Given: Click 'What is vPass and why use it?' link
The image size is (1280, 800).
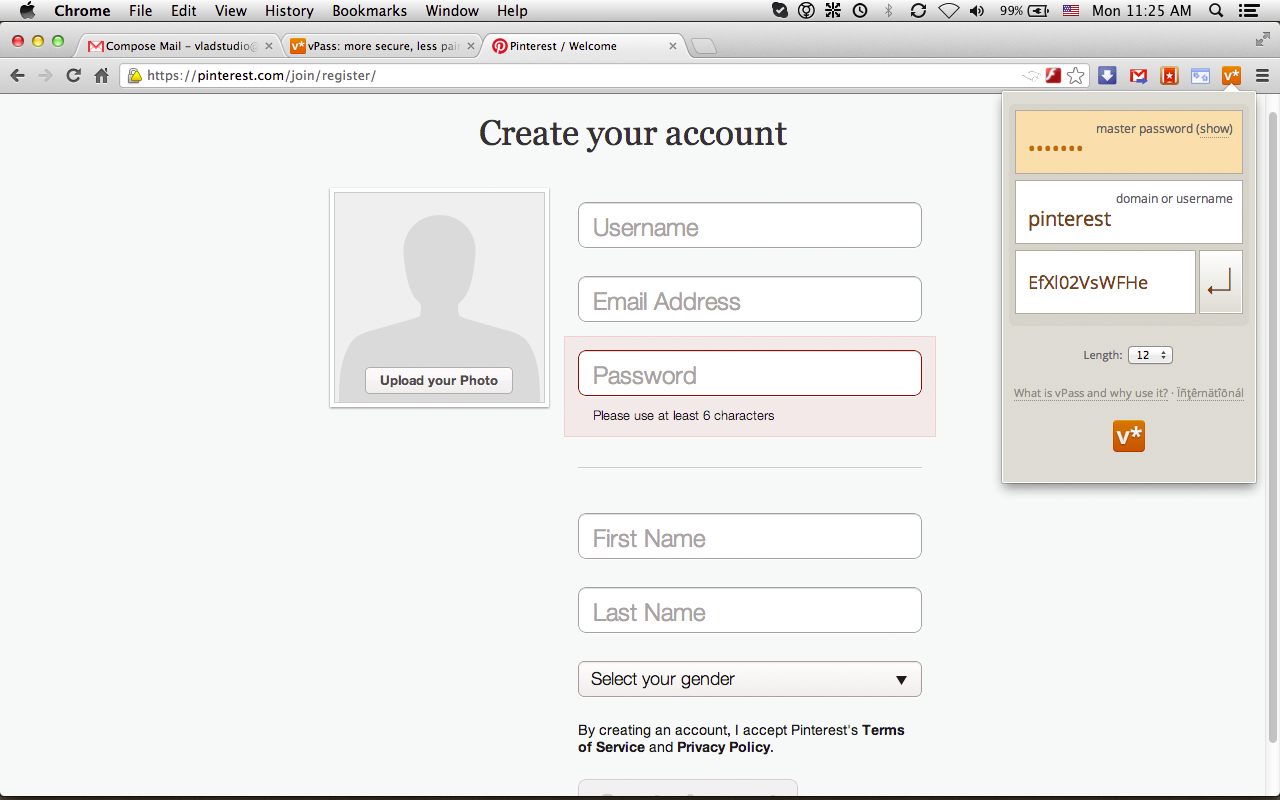Looking at the screenshot, I should click(x=1091, y=393).
